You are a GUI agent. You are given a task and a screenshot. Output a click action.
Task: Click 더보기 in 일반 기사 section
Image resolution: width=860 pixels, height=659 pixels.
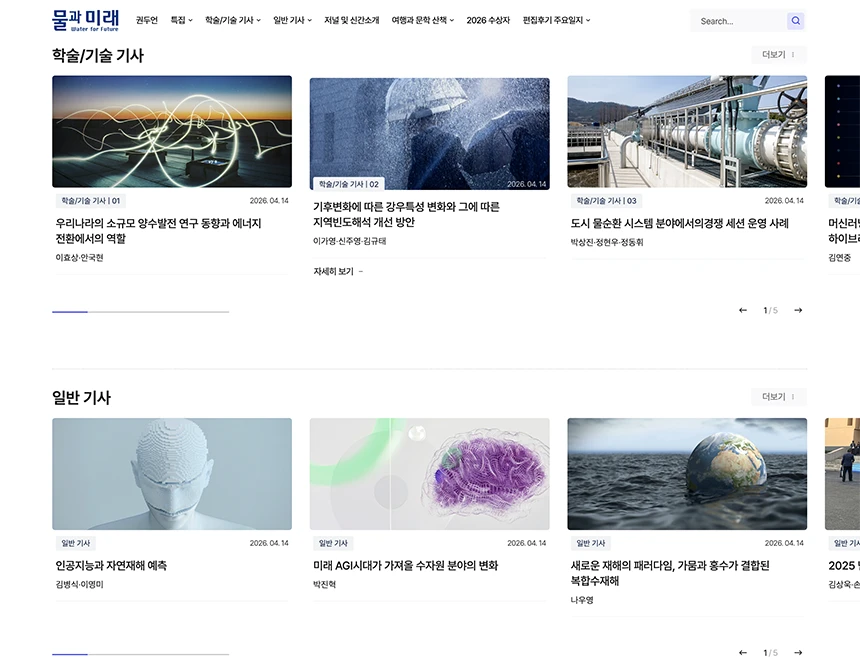(778, 396)
